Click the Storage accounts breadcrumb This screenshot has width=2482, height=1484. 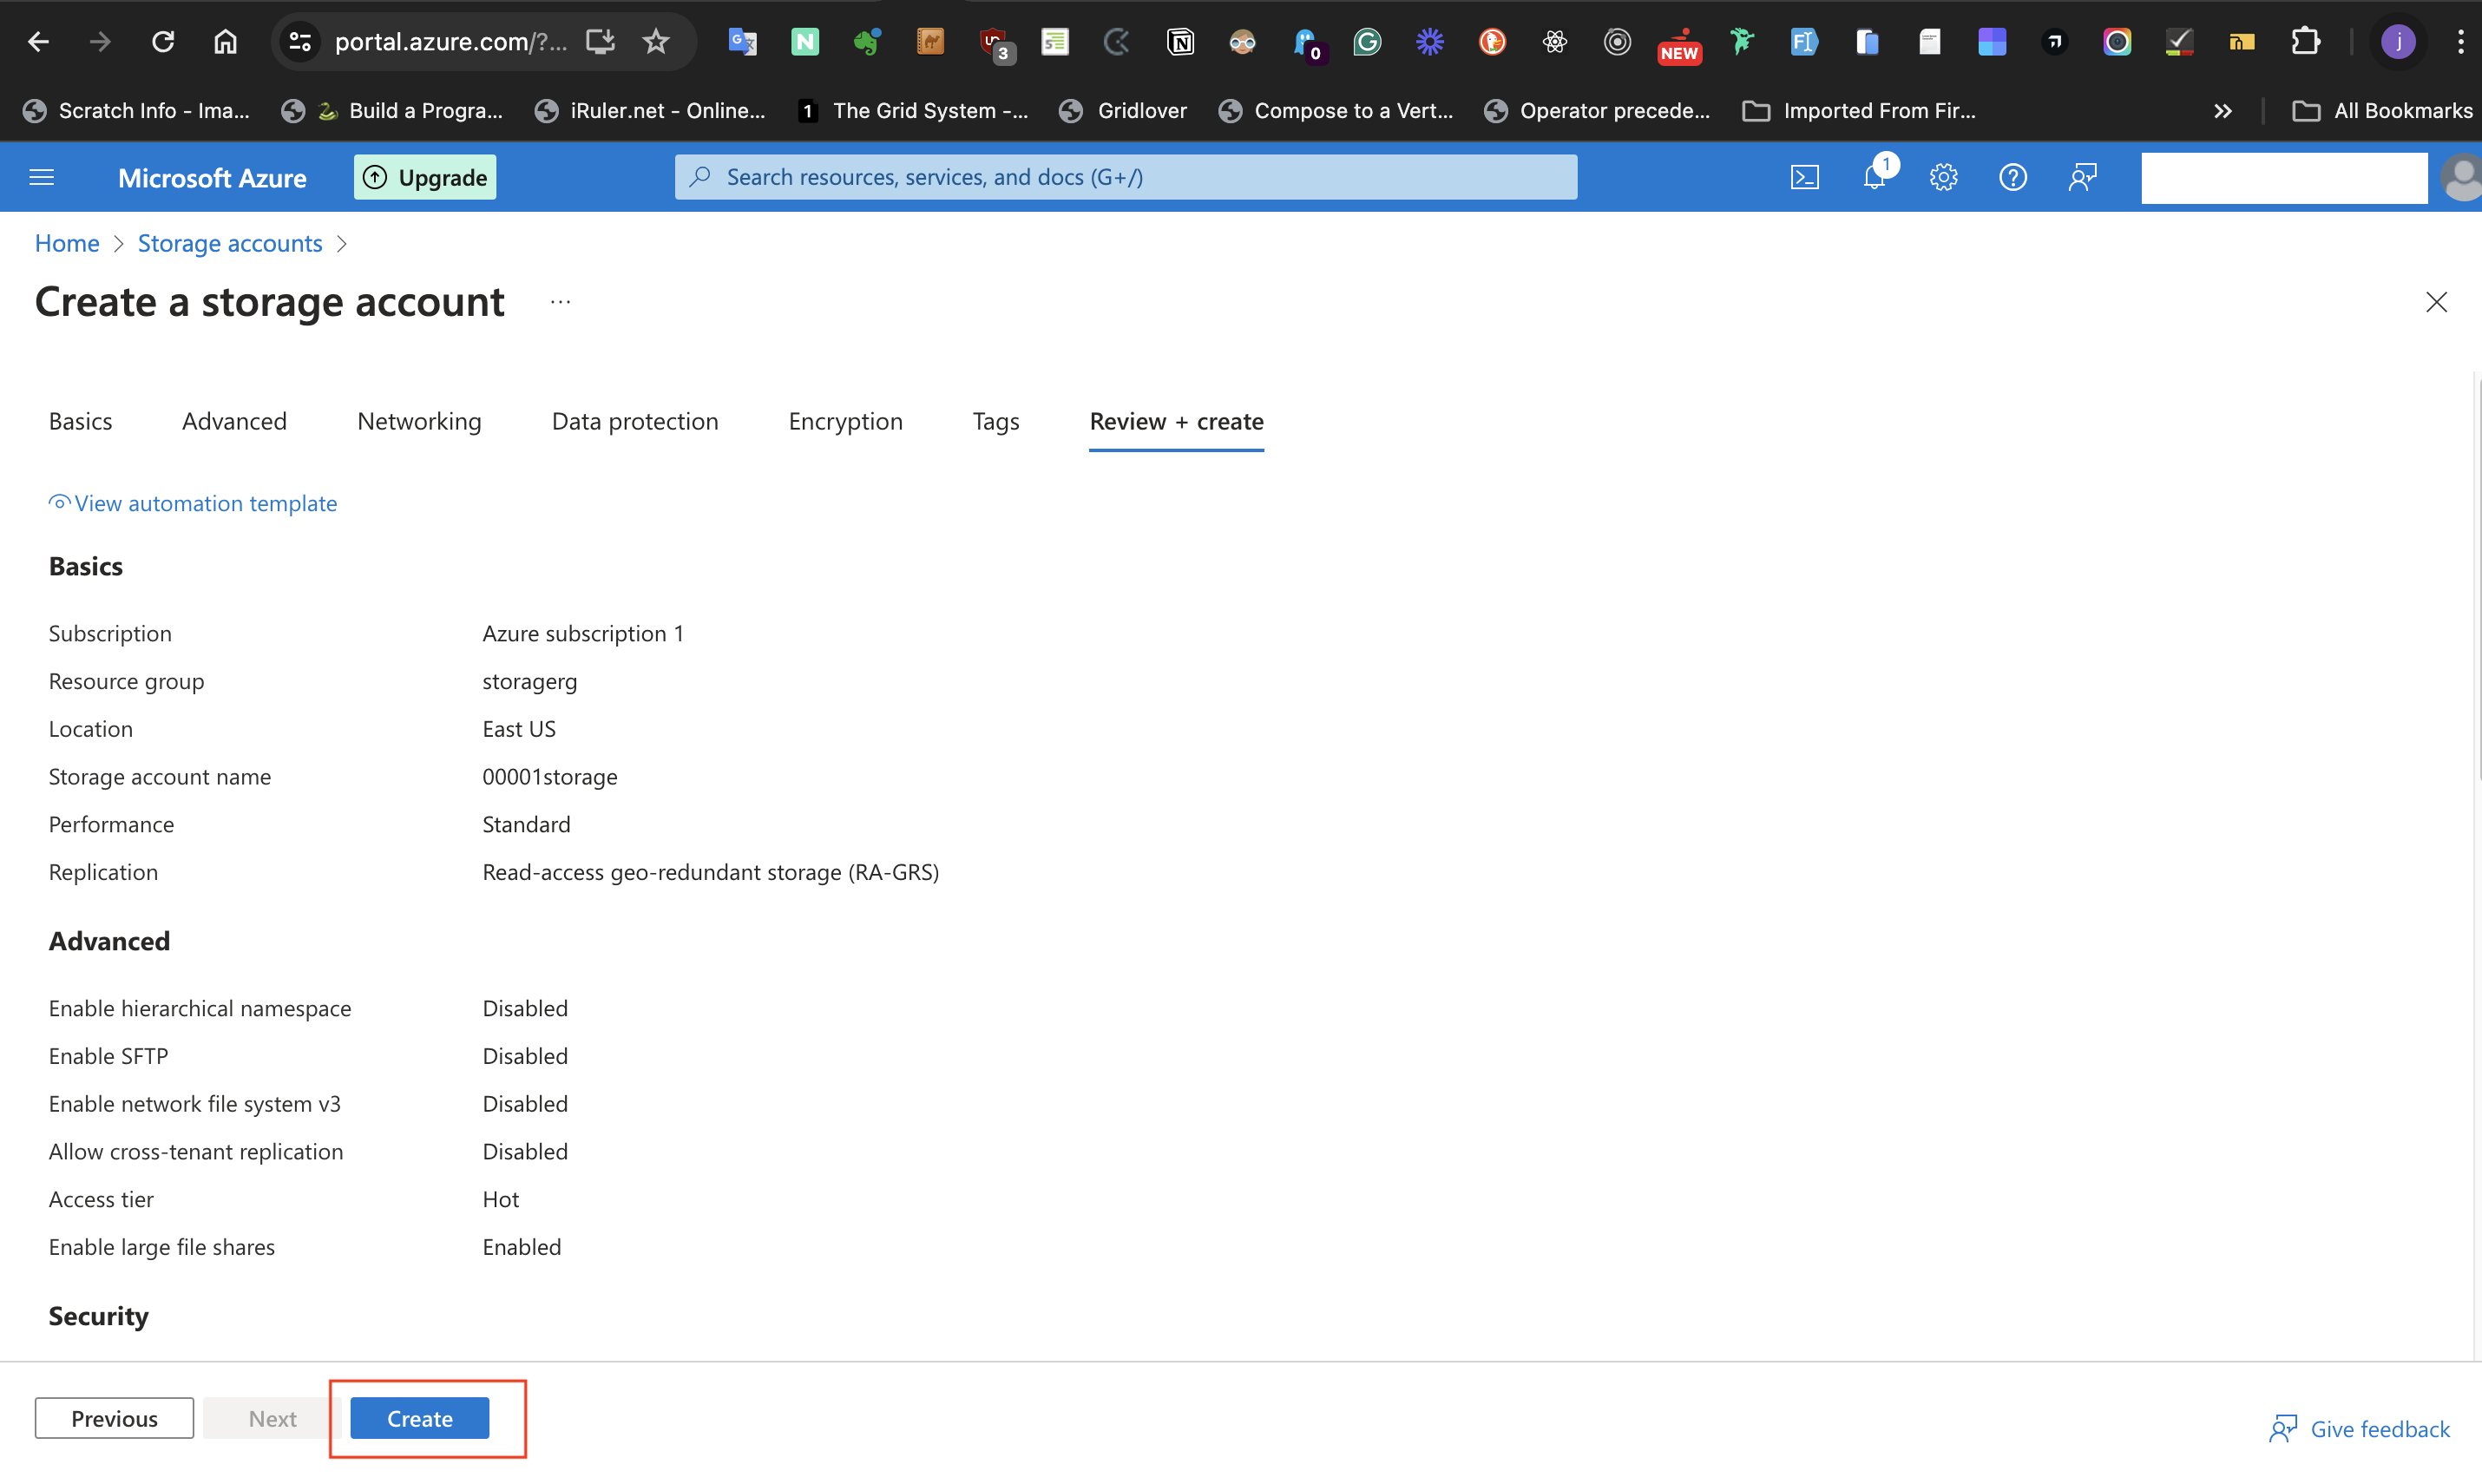[x=230, y=243]
